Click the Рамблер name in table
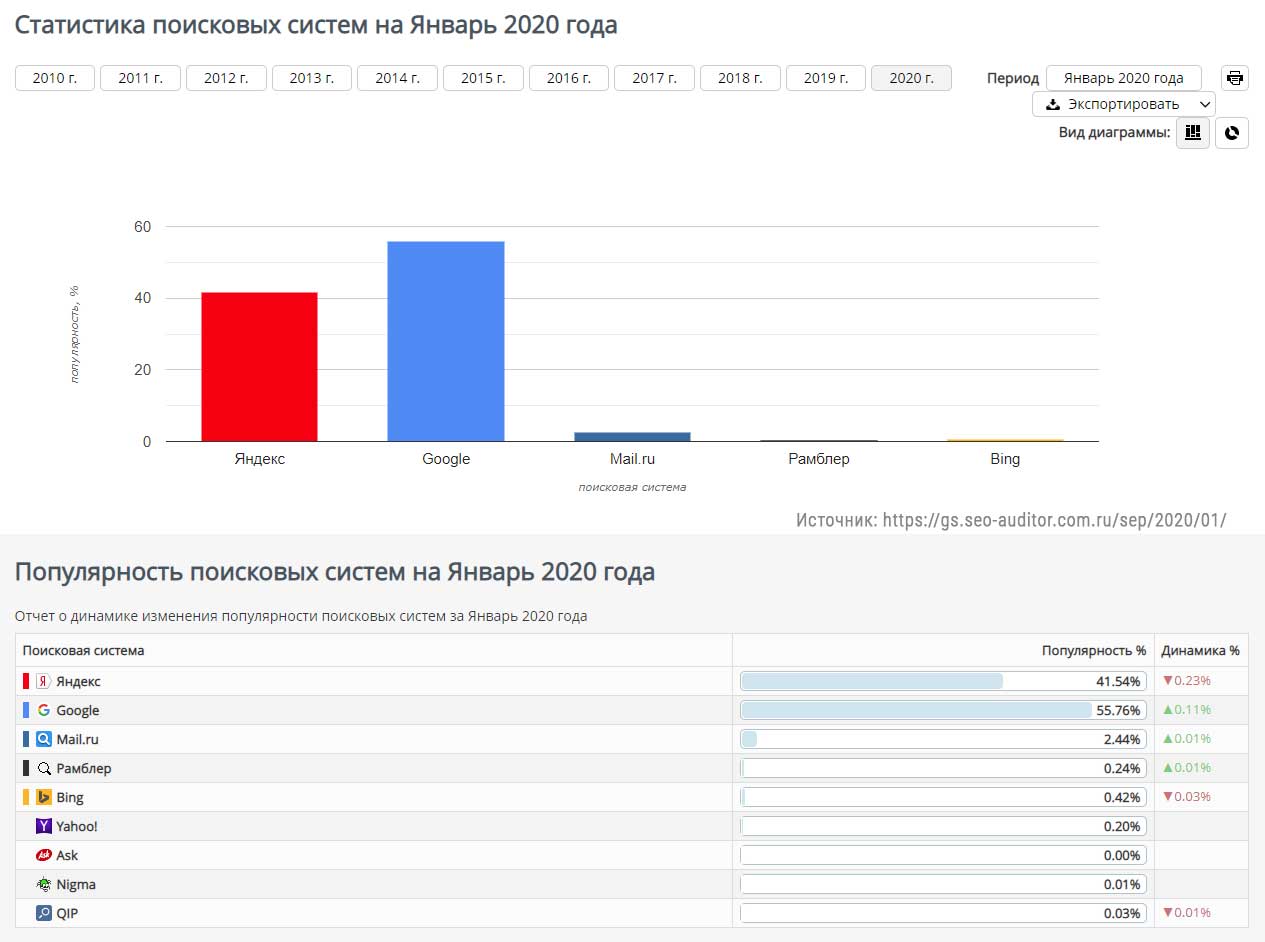This screenshot has width=1265, height=942. coord(84,768)
